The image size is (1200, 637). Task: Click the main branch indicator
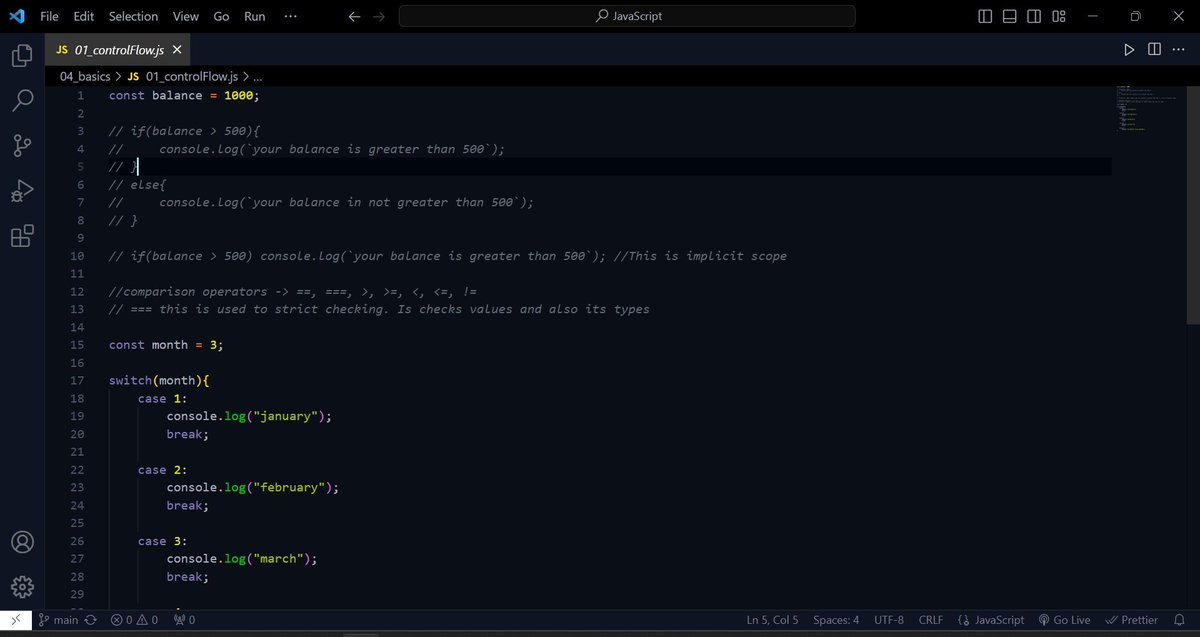[58, 620]
